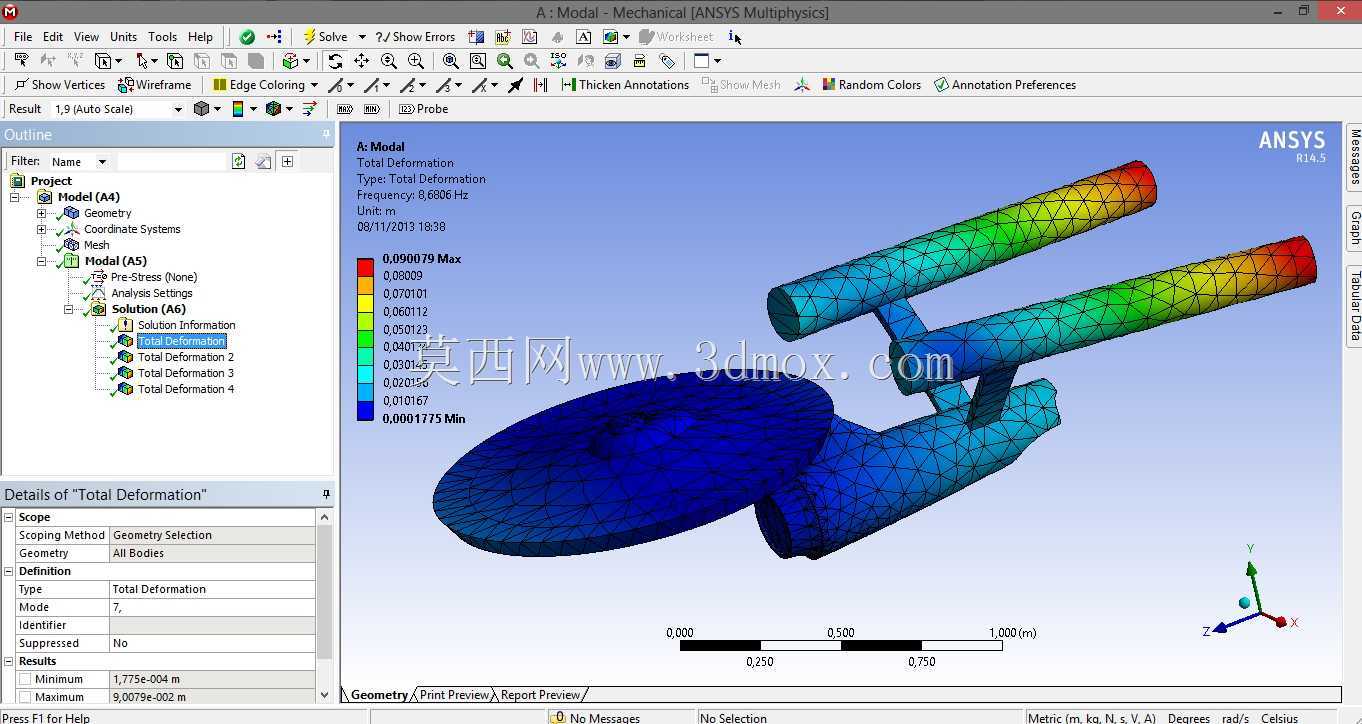Click the vector display arrows icon
Viewport: 1362px width, 724px height.
coord(310,109)
